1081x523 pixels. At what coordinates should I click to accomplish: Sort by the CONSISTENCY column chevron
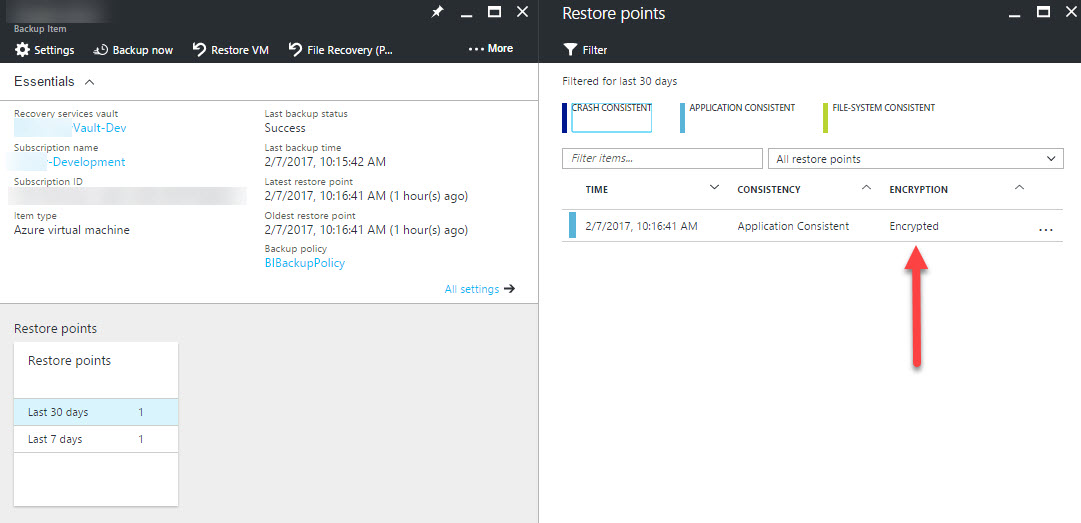pyautogui.click(x=867, y=187)
